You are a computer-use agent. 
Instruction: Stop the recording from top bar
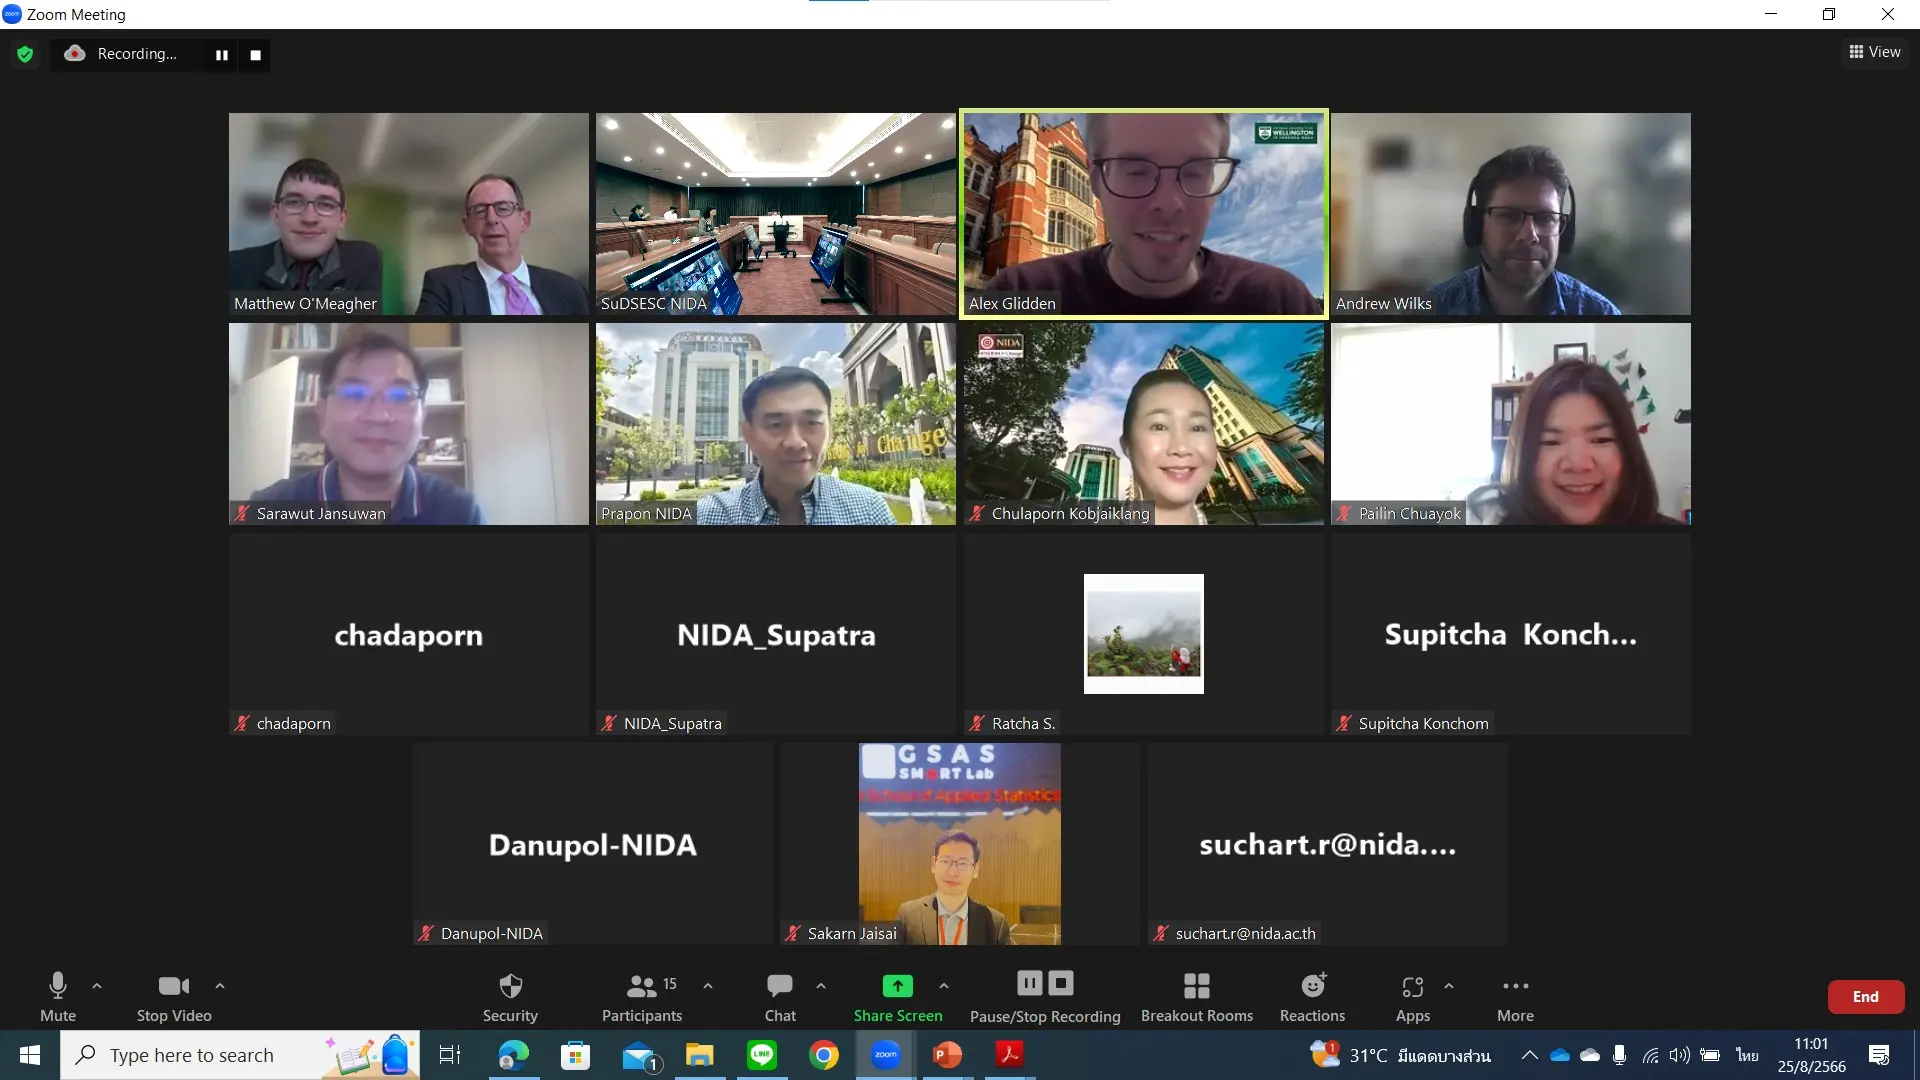click(x=255, y=55)
